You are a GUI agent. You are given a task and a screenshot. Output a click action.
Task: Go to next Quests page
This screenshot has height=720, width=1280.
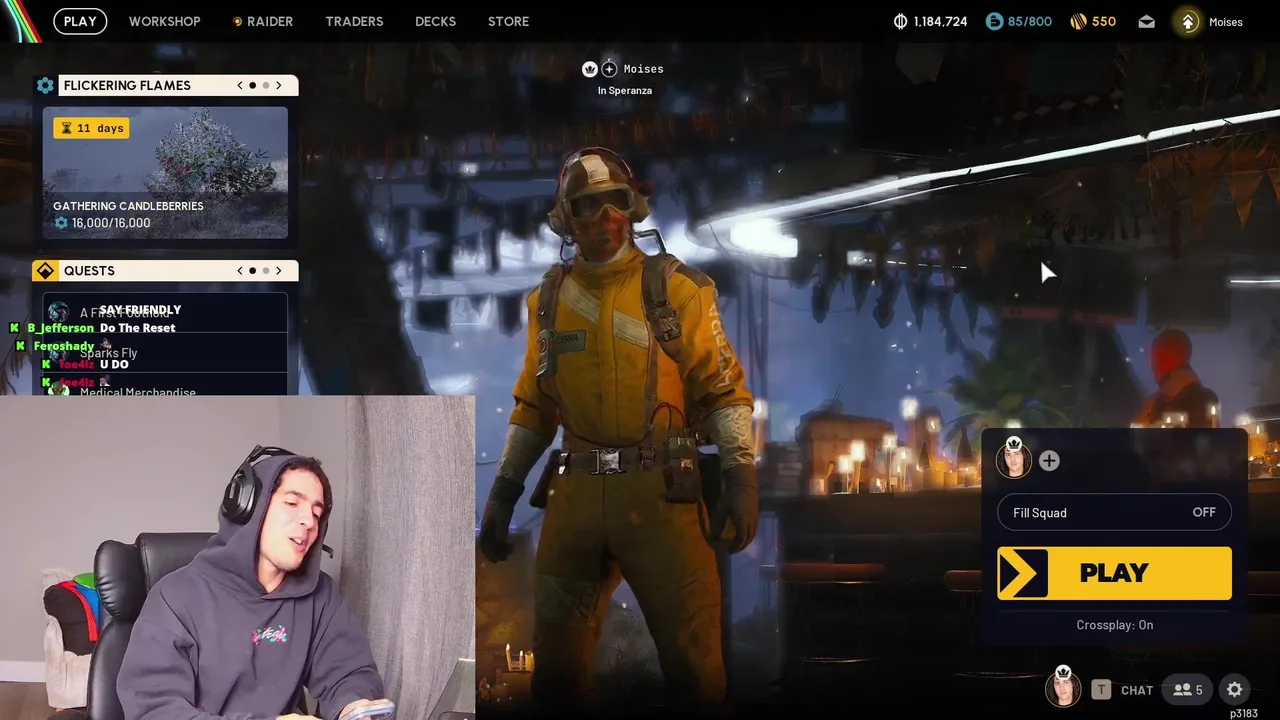(x=279, y=271)
